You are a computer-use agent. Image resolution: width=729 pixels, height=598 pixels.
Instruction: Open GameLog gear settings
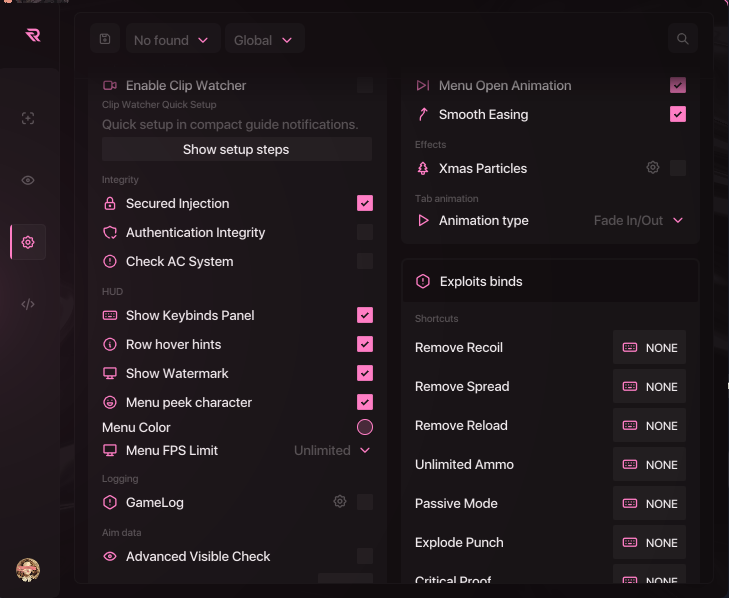click(x=340, y=501)
